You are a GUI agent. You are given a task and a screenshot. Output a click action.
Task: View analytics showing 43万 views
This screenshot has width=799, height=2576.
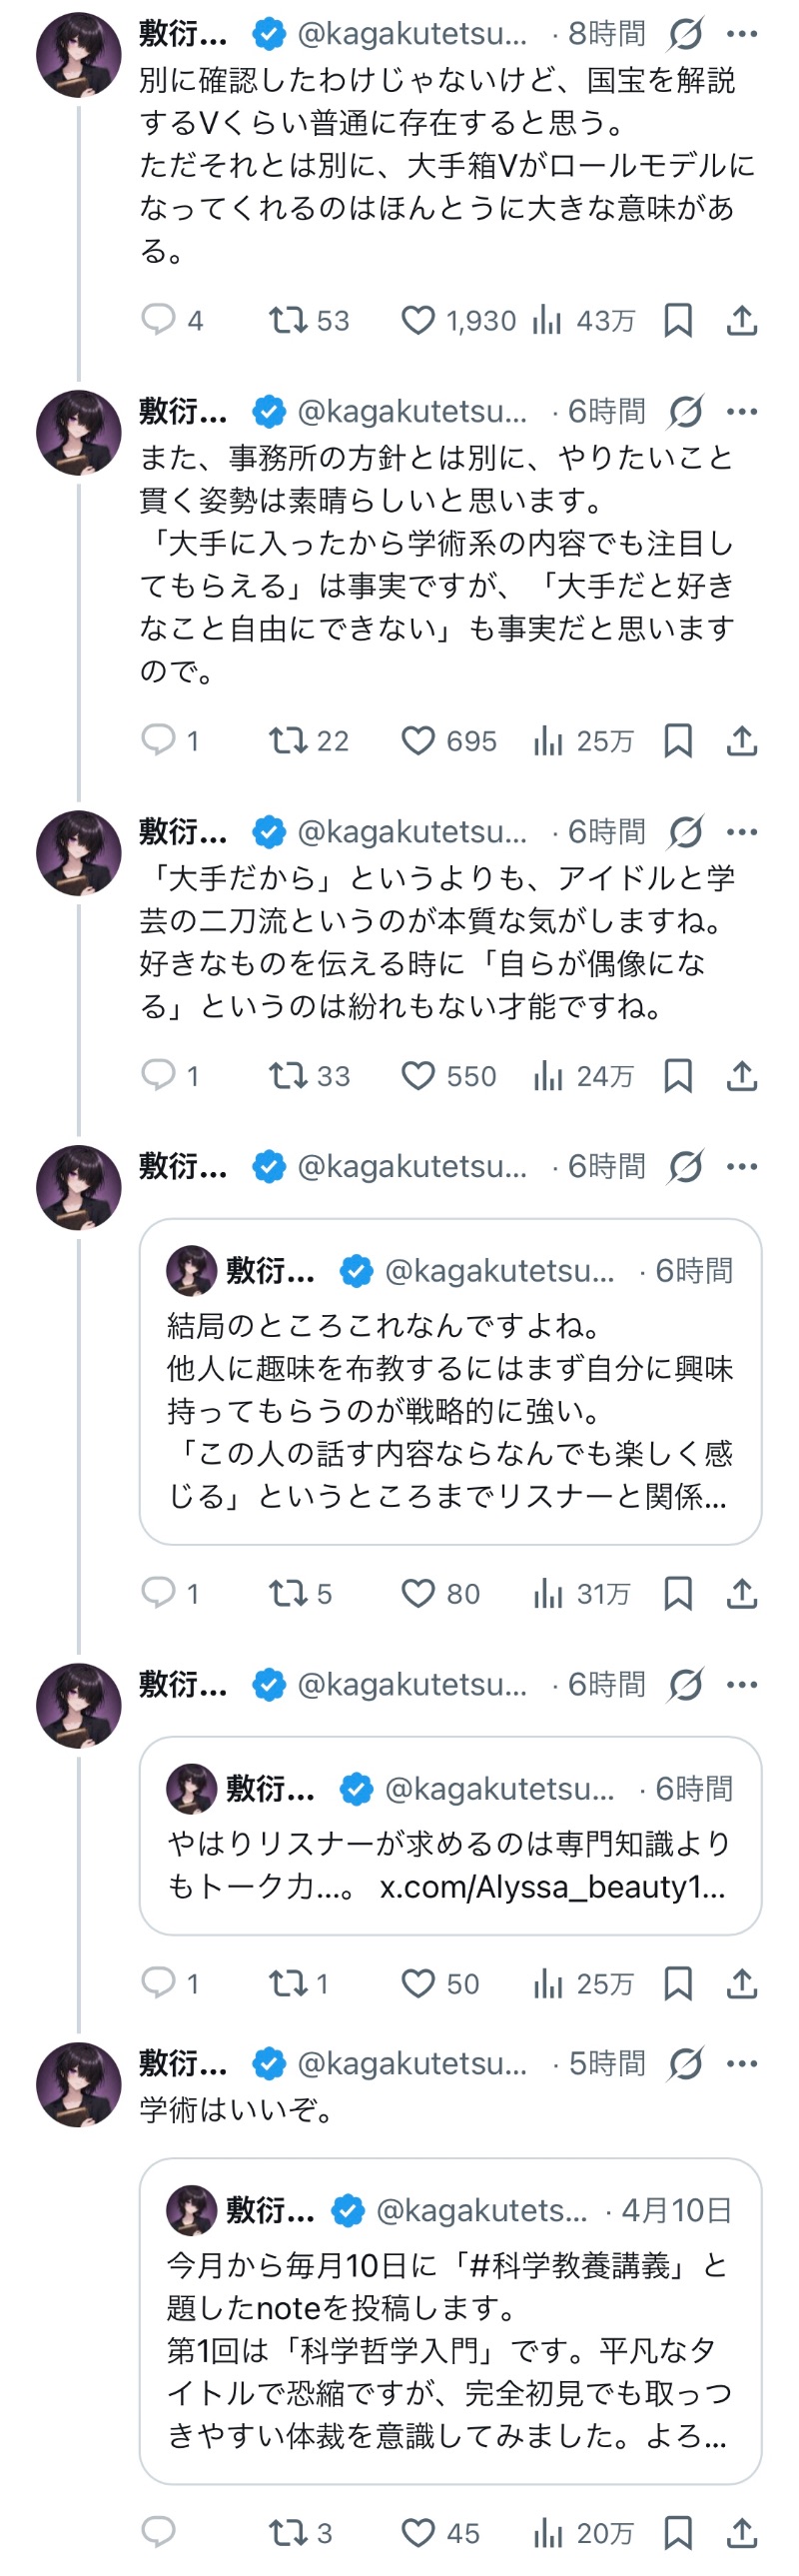click(x=584, y=320)
